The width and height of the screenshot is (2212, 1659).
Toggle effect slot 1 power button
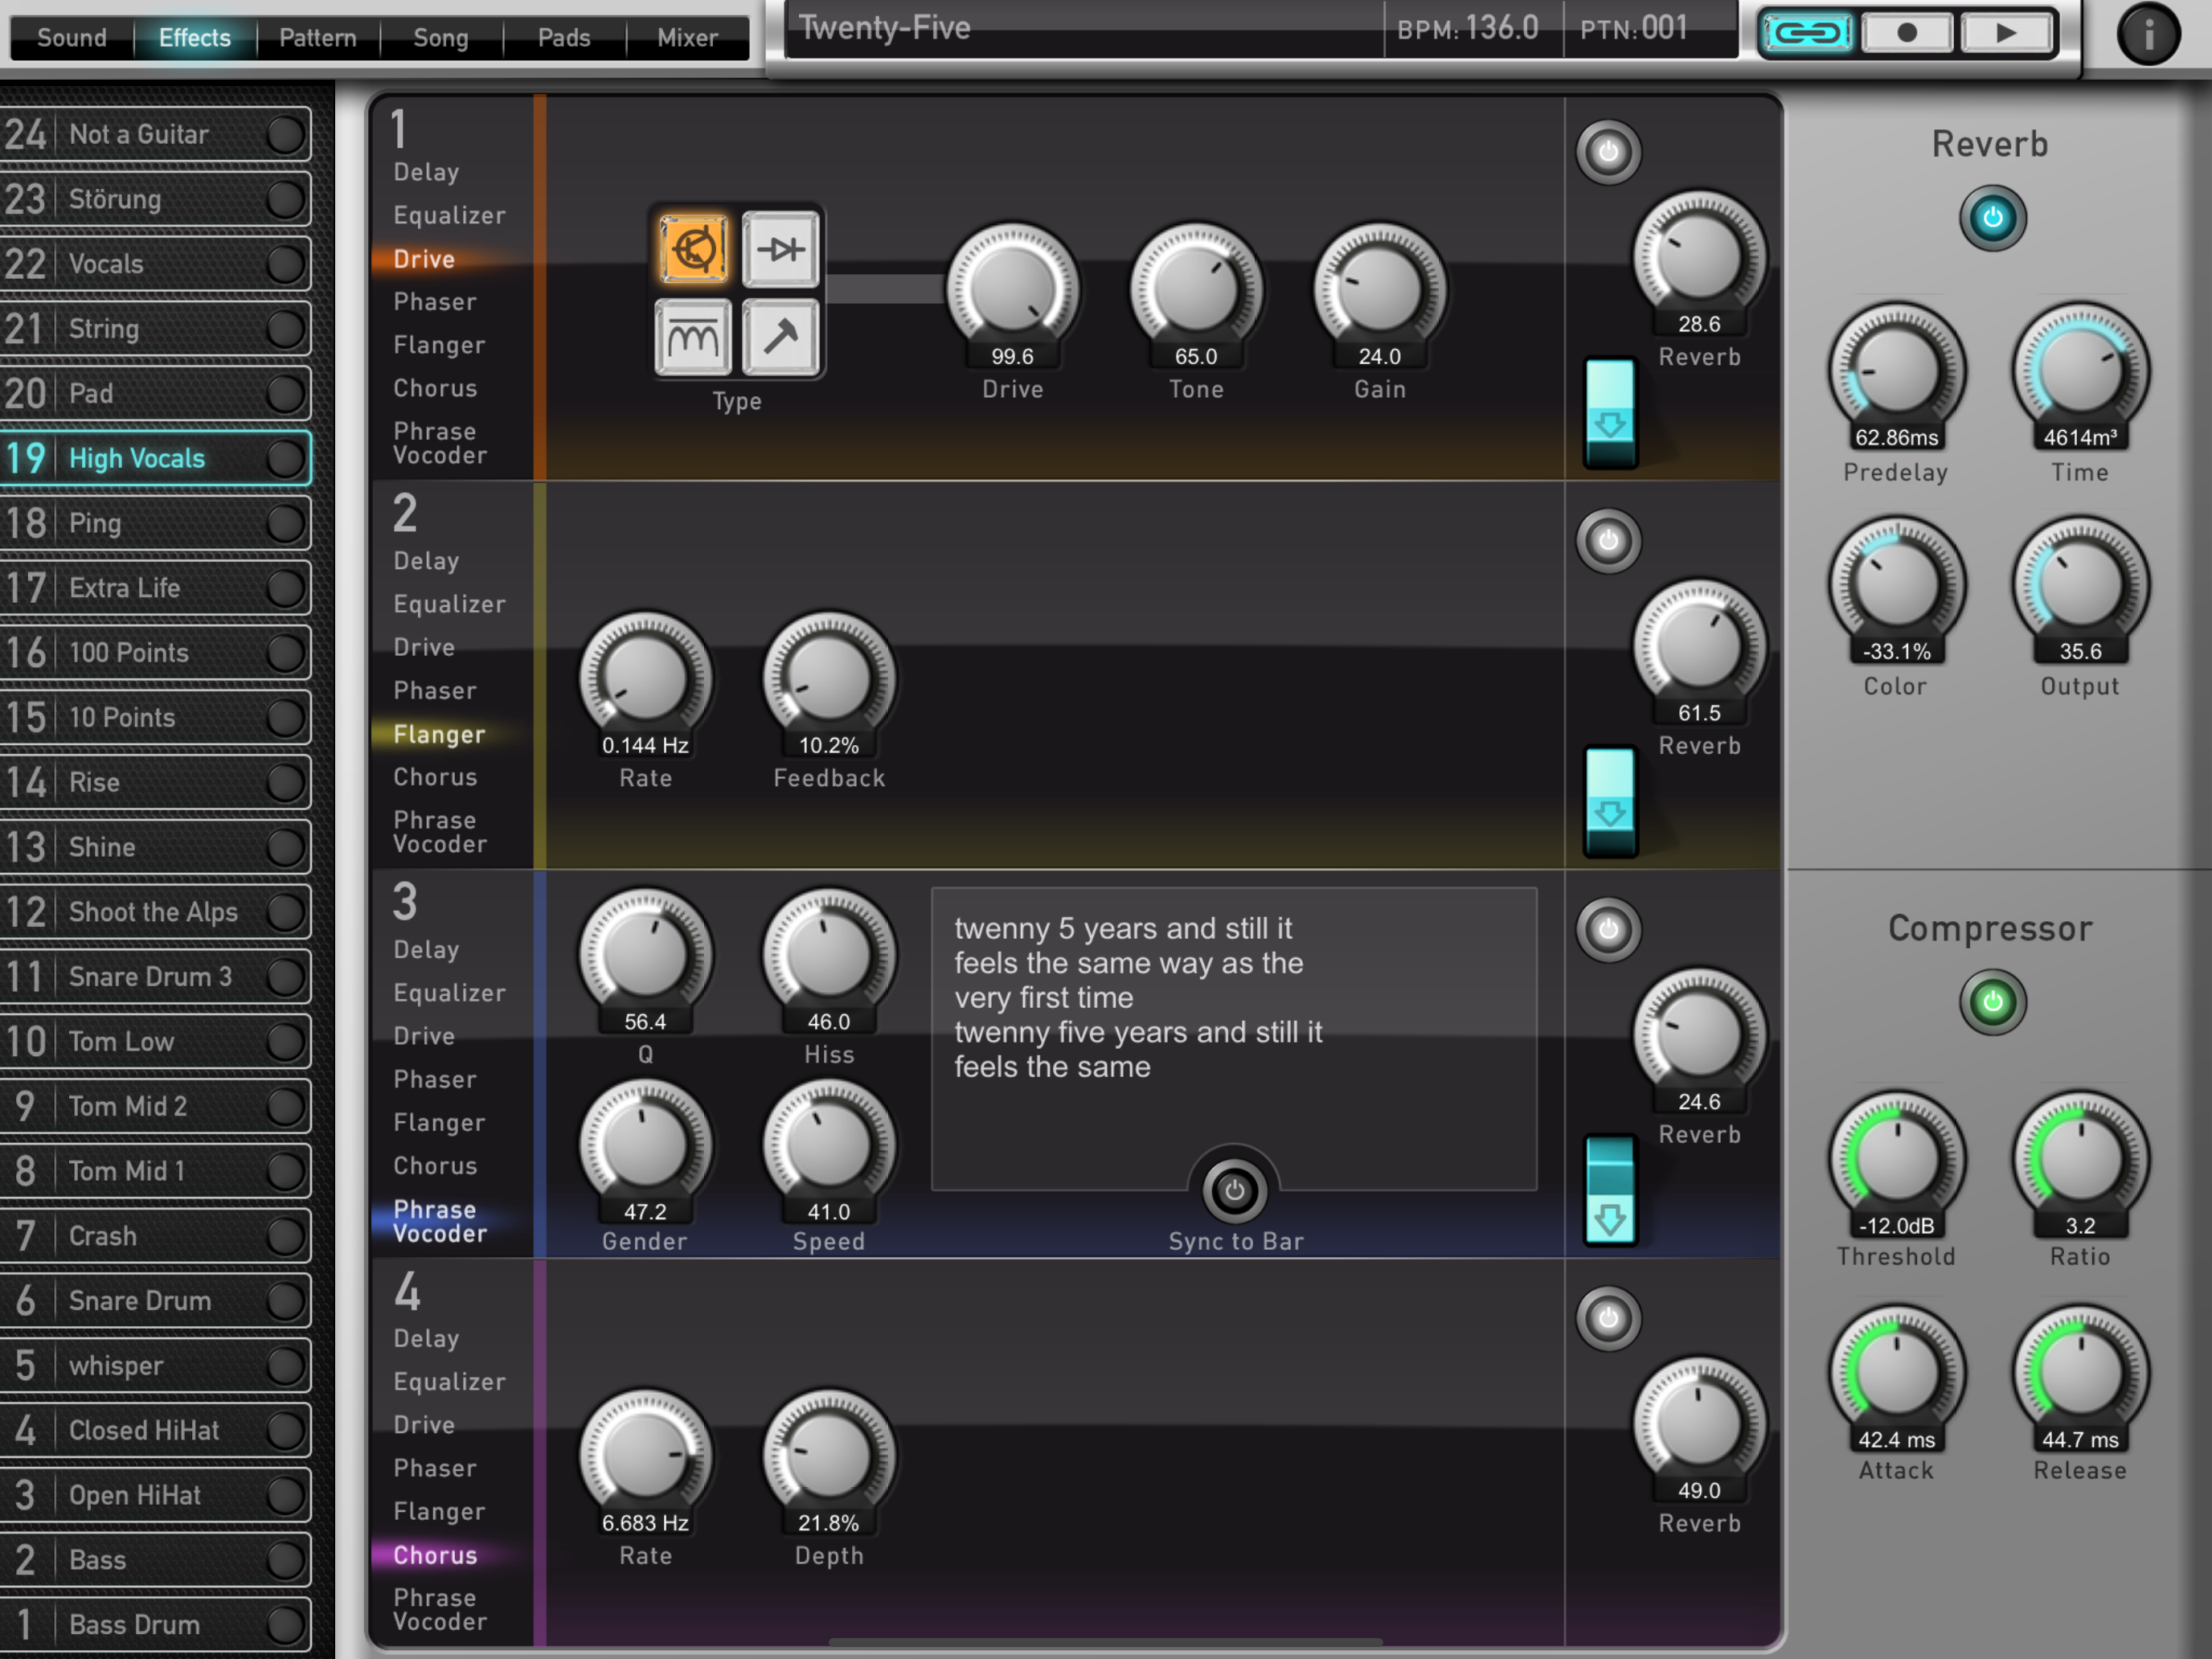1608,152
